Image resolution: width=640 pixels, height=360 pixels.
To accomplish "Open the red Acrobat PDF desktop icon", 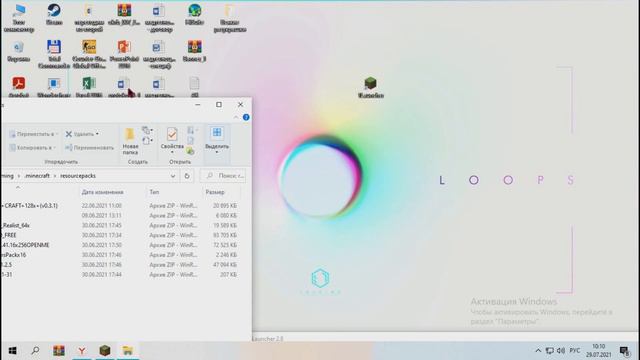I will tap(18, 87).
